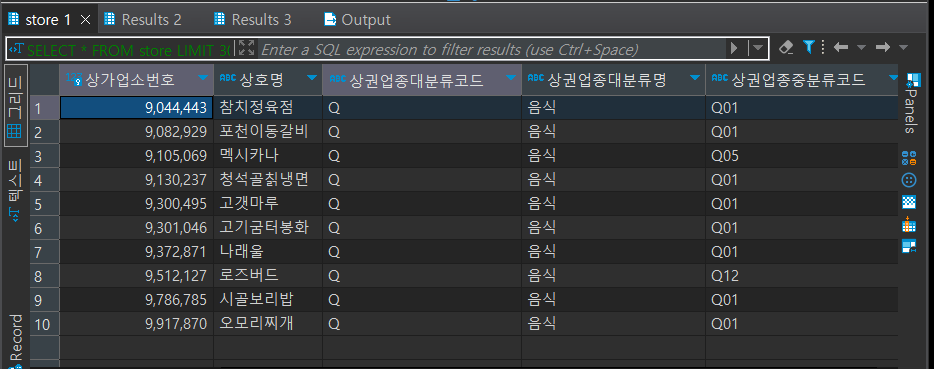Image resolution: width=934 pixels, height=369 pixels.
Task: Expand the filter editor with the maximize icon
Action: pos(246,48)
